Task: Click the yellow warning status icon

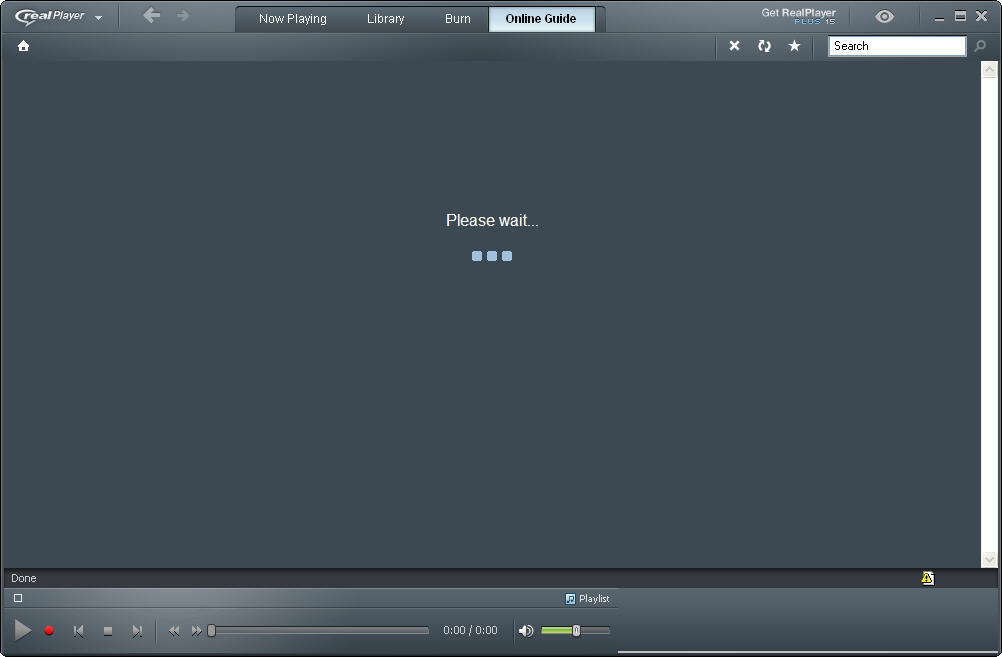Action: tap(928, 578)
